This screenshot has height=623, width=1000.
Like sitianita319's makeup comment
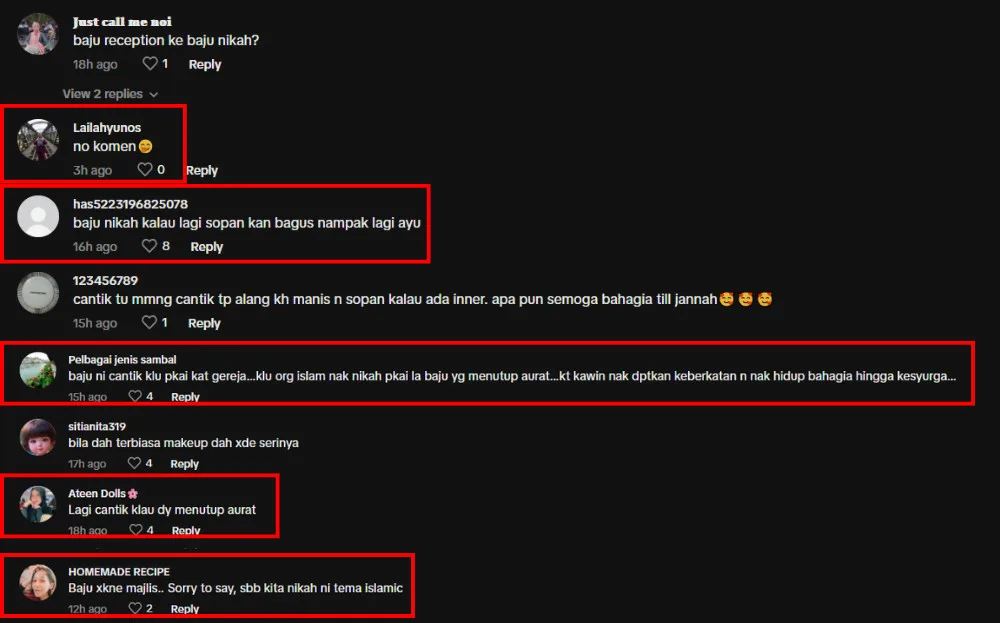pyautogui.click(x=134, y=463)
